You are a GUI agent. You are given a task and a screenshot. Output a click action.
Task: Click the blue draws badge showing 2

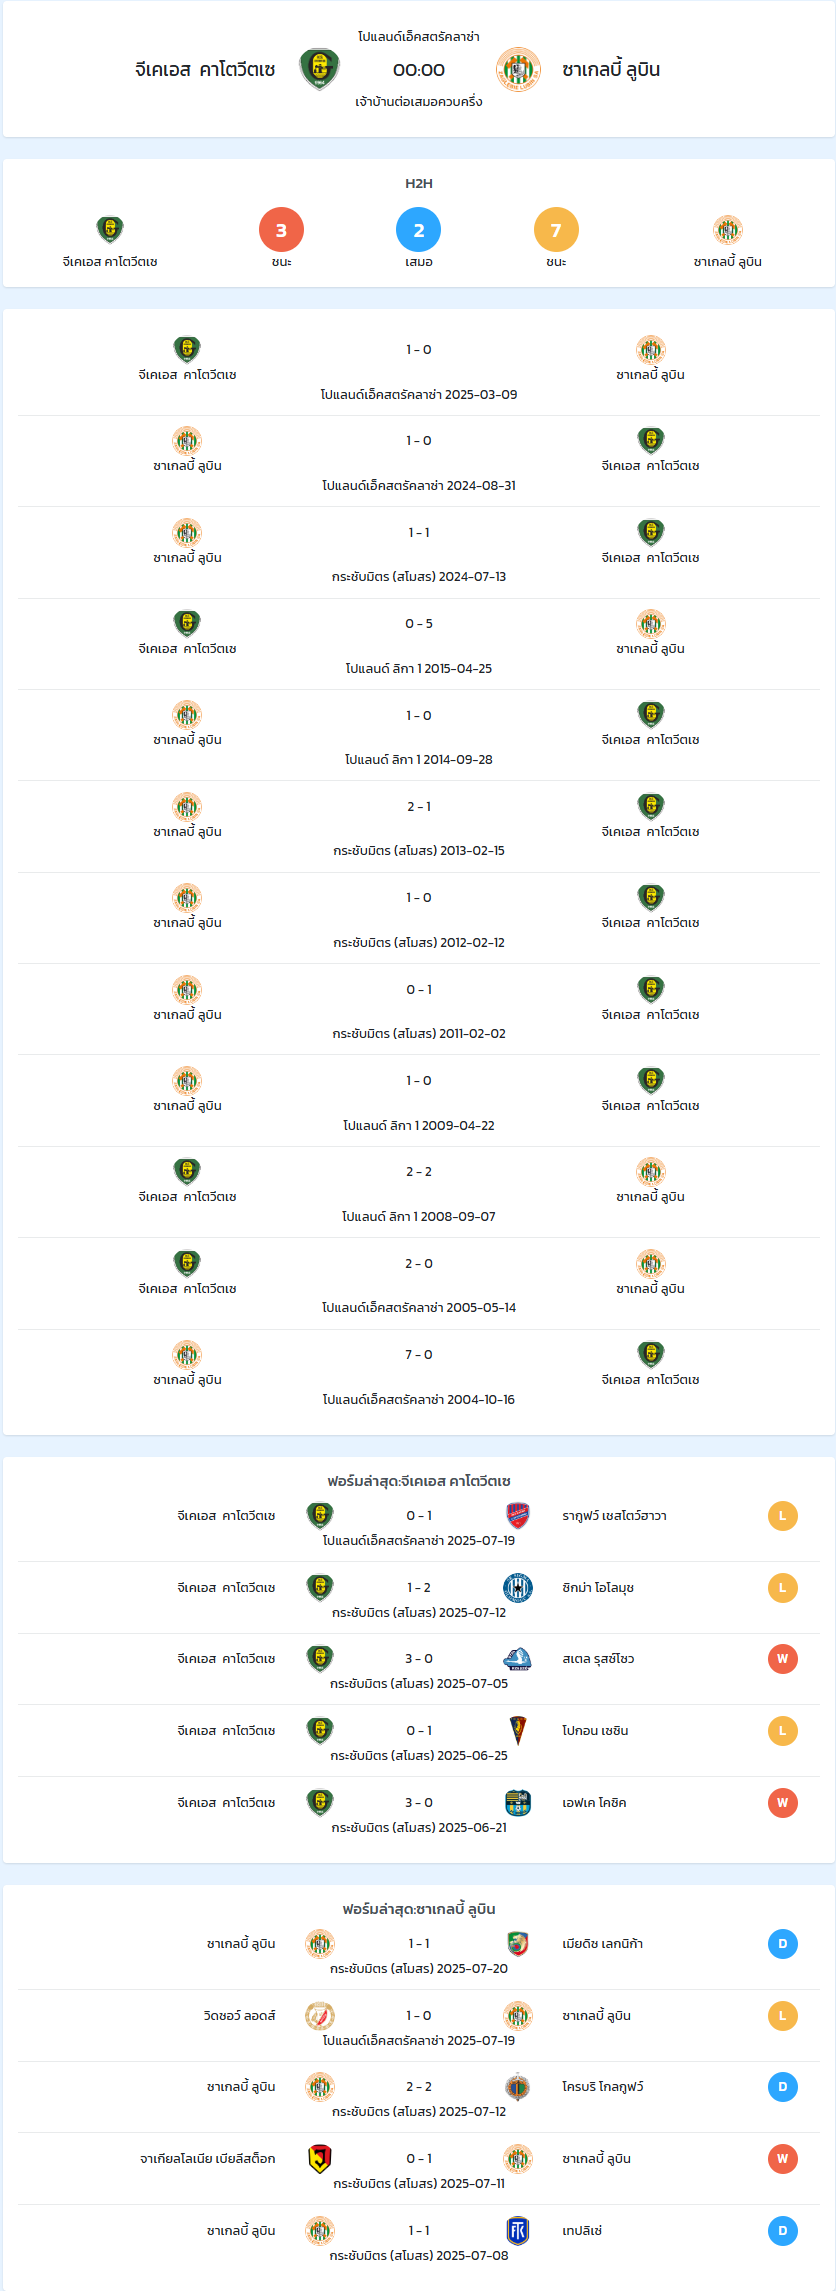click(x=418, y=230)
